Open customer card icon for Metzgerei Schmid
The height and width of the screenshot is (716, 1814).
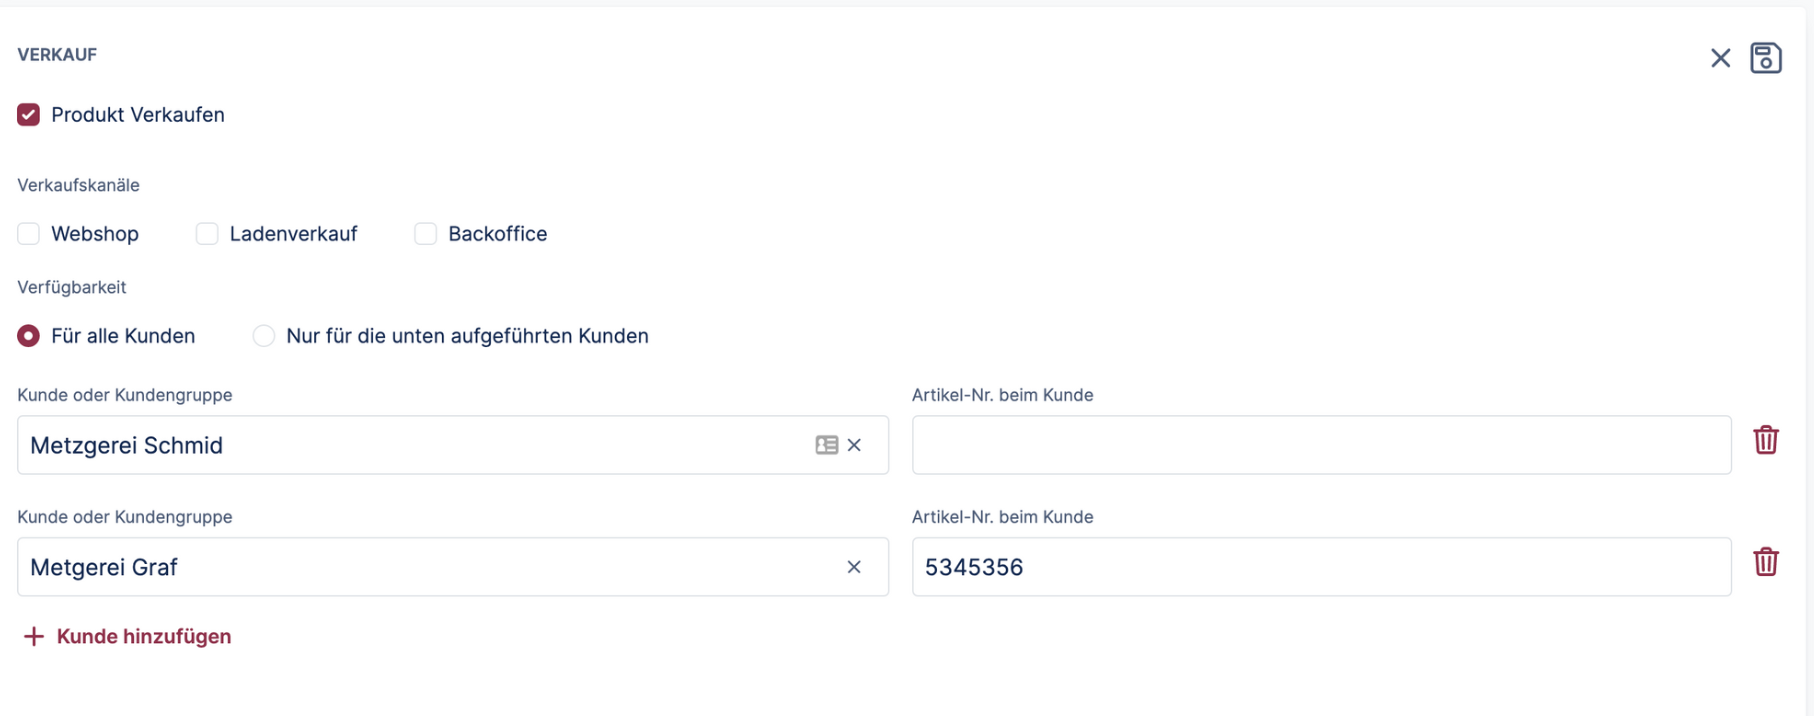[x=826, y=445]
